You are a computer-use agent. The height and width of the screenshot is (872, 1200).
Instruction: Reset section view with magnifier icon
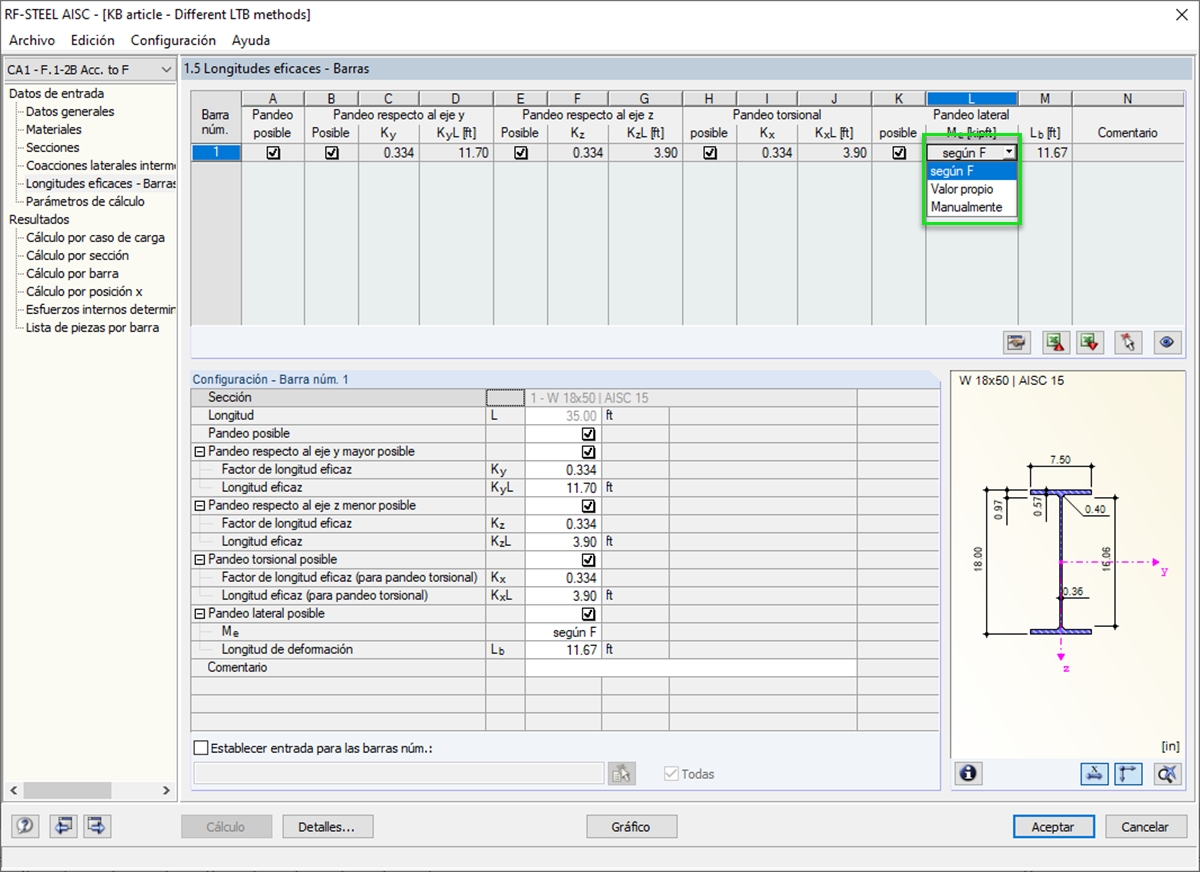coord(1167,773)
